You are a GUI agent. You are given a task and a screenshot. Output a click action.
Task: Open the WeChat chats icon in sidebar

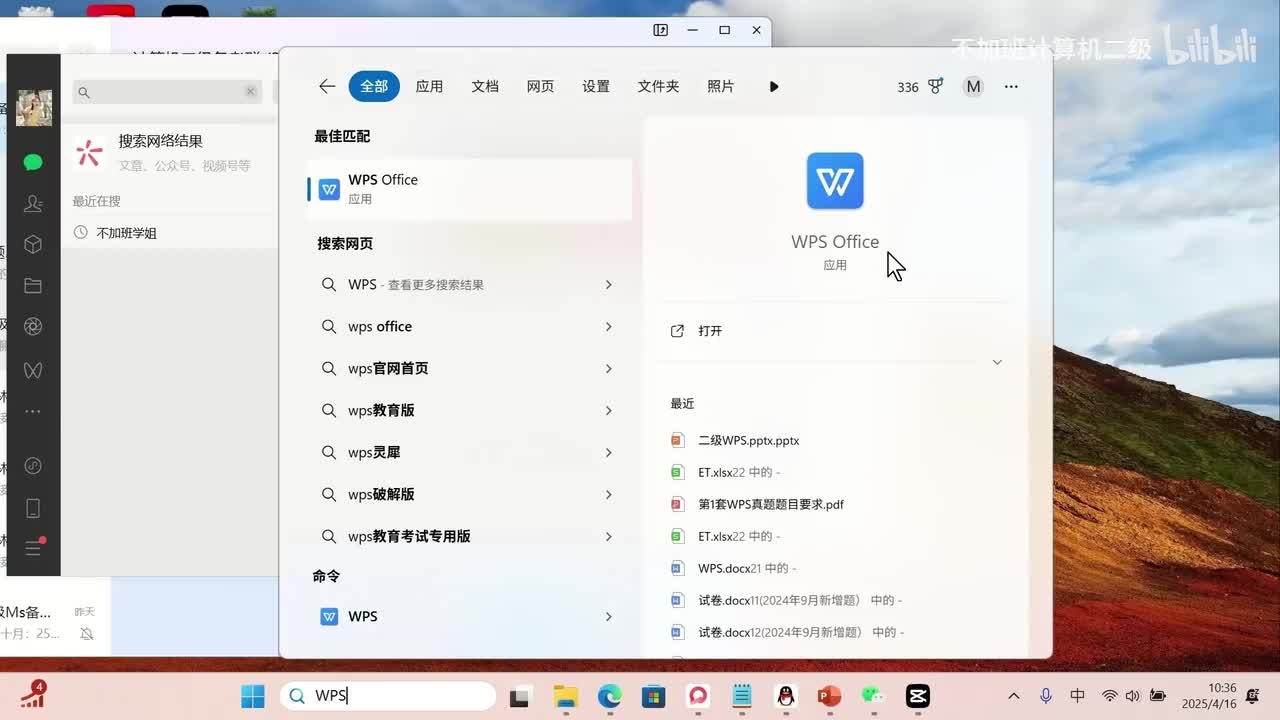pyautogui.click(x=33, y=162)
